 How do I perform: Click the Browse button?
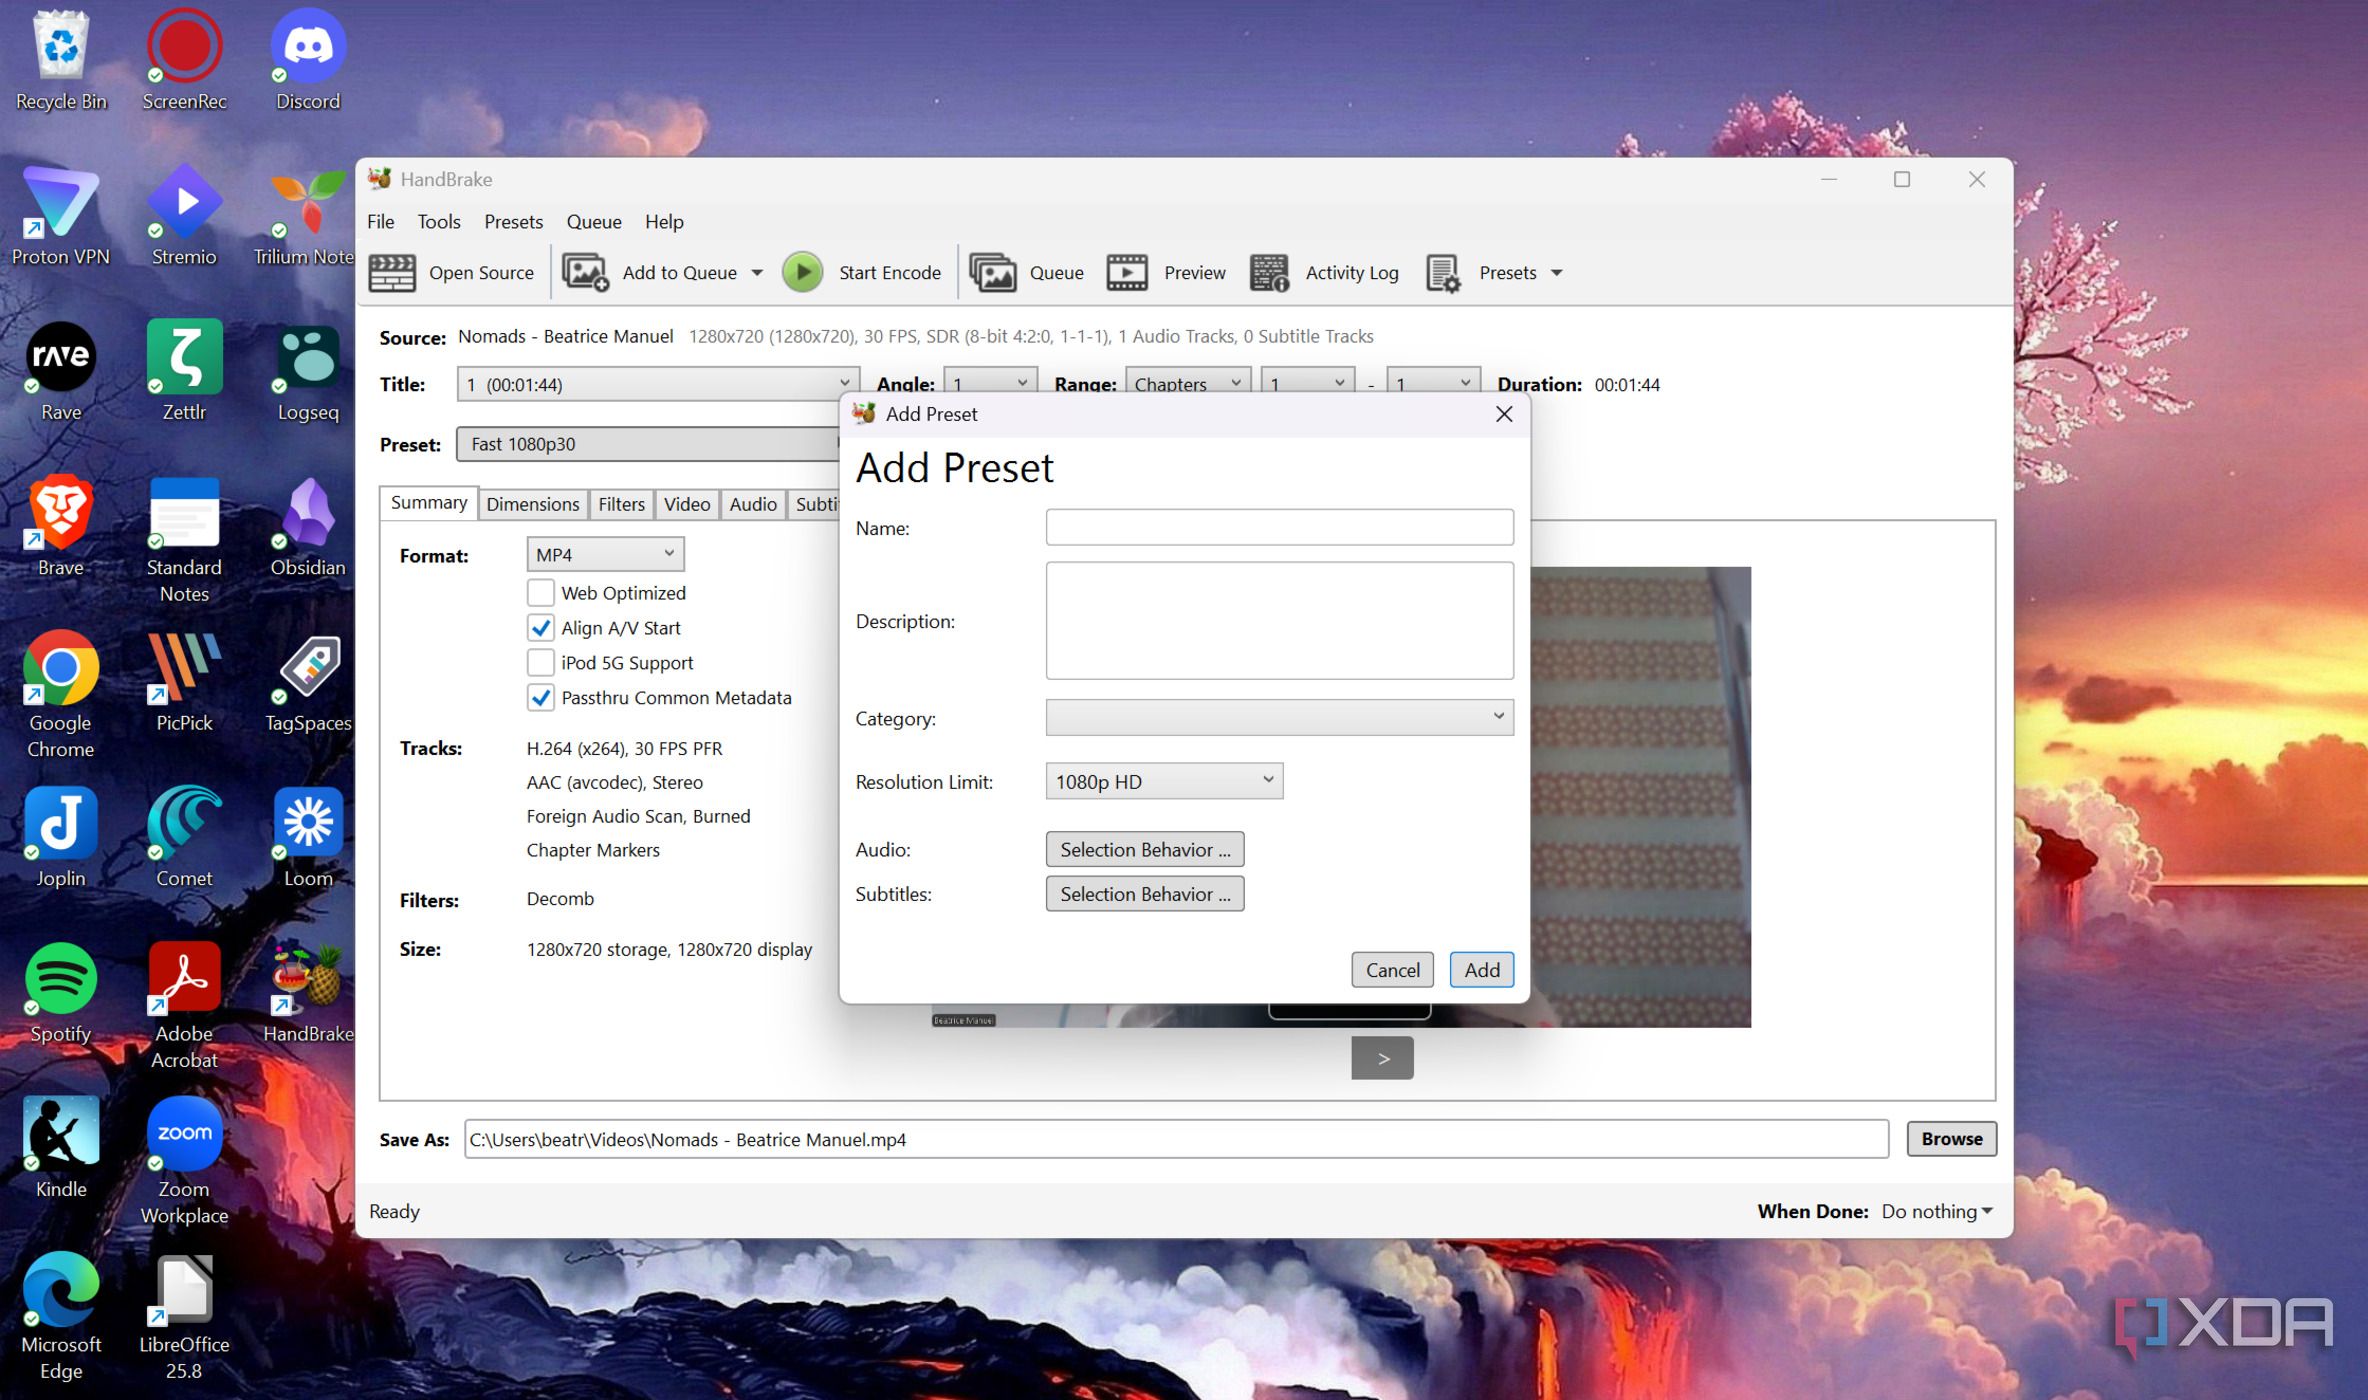[x=1951, y=1138]
